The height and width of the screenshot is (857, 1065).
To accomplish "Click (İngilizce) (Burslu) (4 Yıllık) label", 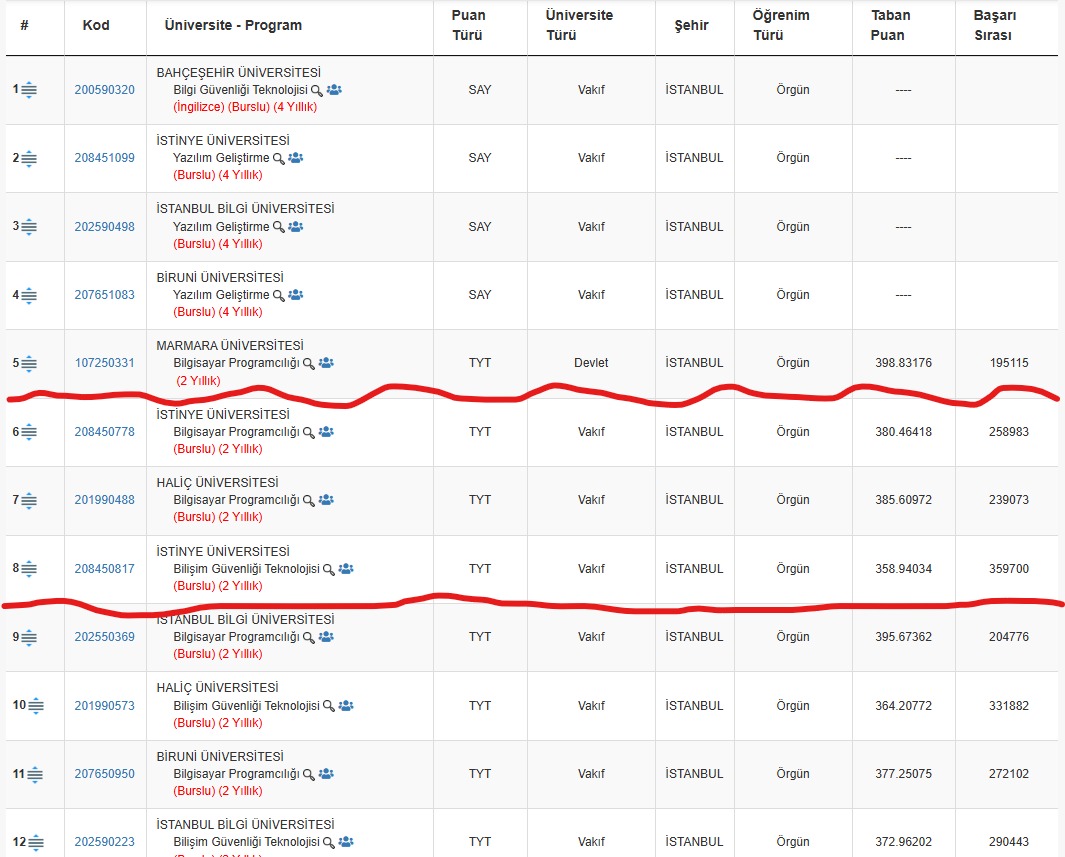I will 245,107.
